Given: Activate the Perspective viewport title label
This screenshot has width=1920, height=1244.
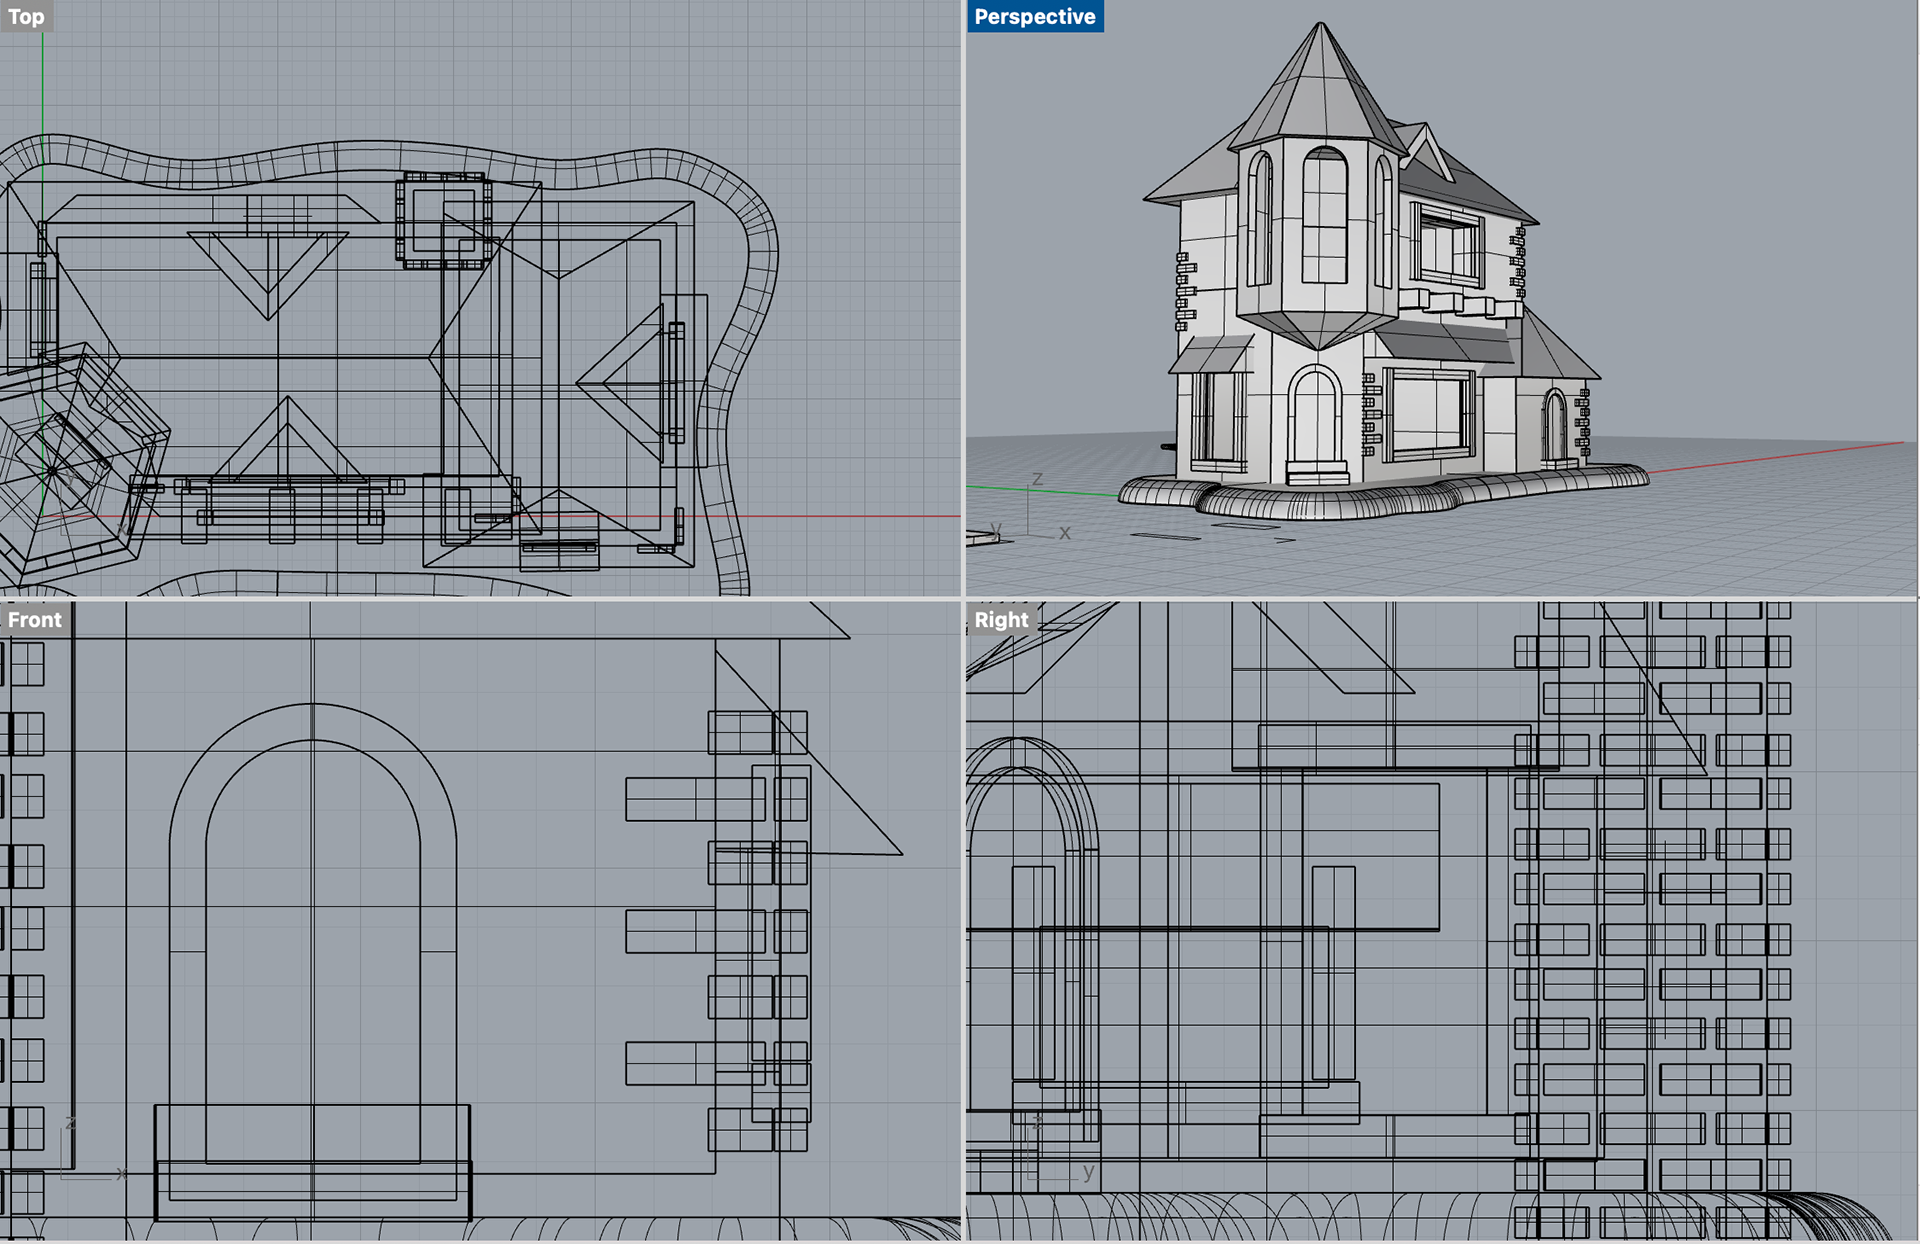Looking at the screenshot, I should click(x=1034, y=17).
